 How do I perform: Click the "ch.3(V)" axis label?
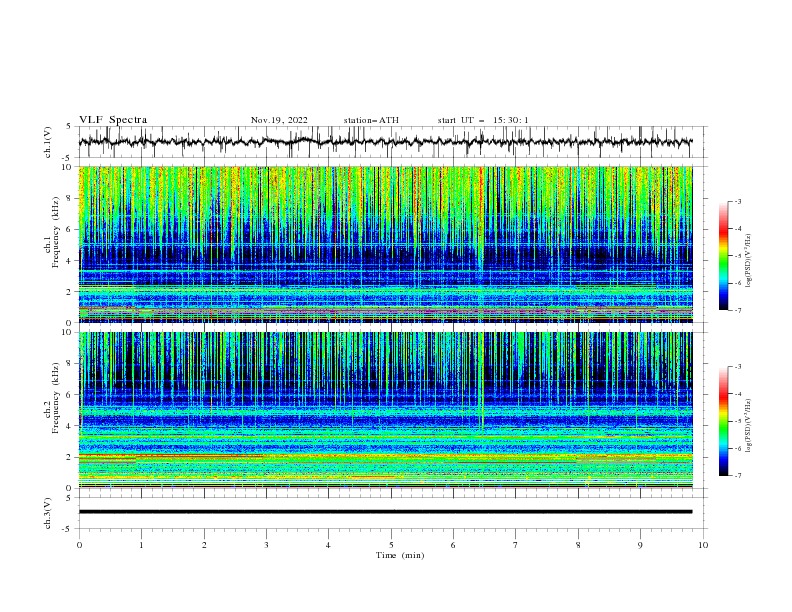click(48, 513)
